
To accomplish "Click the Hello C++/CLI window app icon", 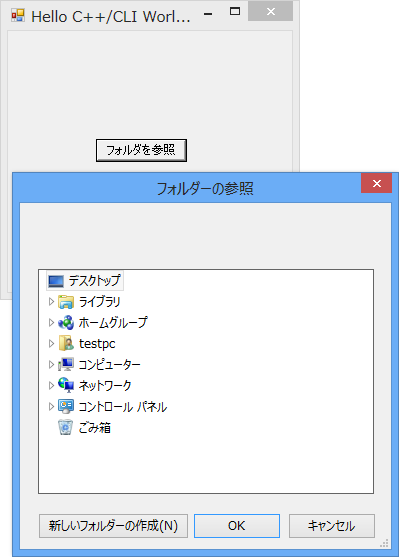I will click(18, 16).
